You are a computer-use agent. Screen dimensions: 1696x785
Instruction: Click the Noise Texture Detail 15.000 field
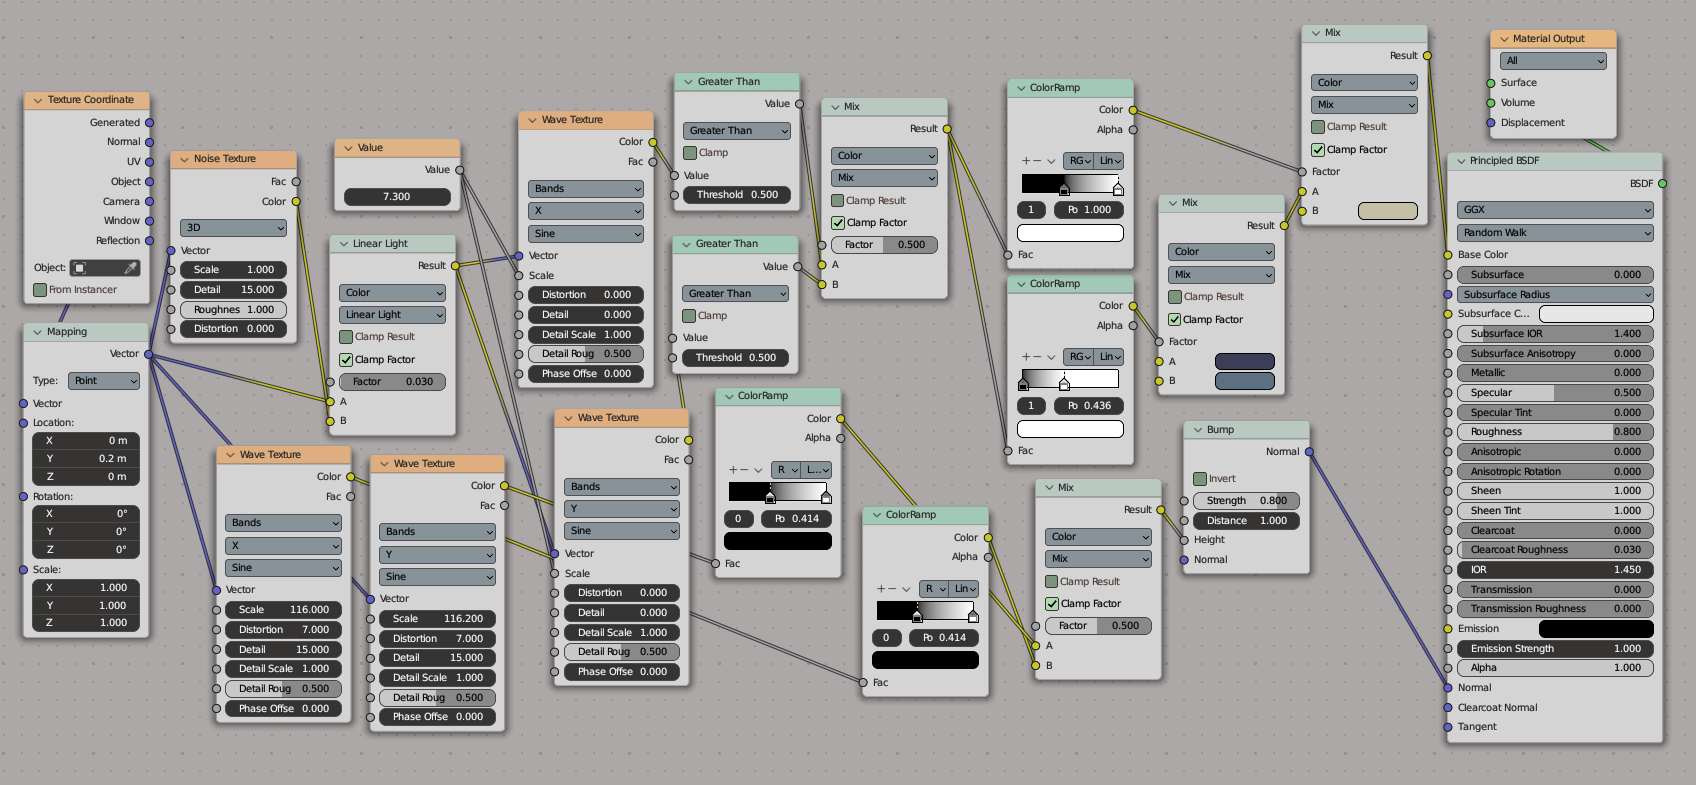233,290
